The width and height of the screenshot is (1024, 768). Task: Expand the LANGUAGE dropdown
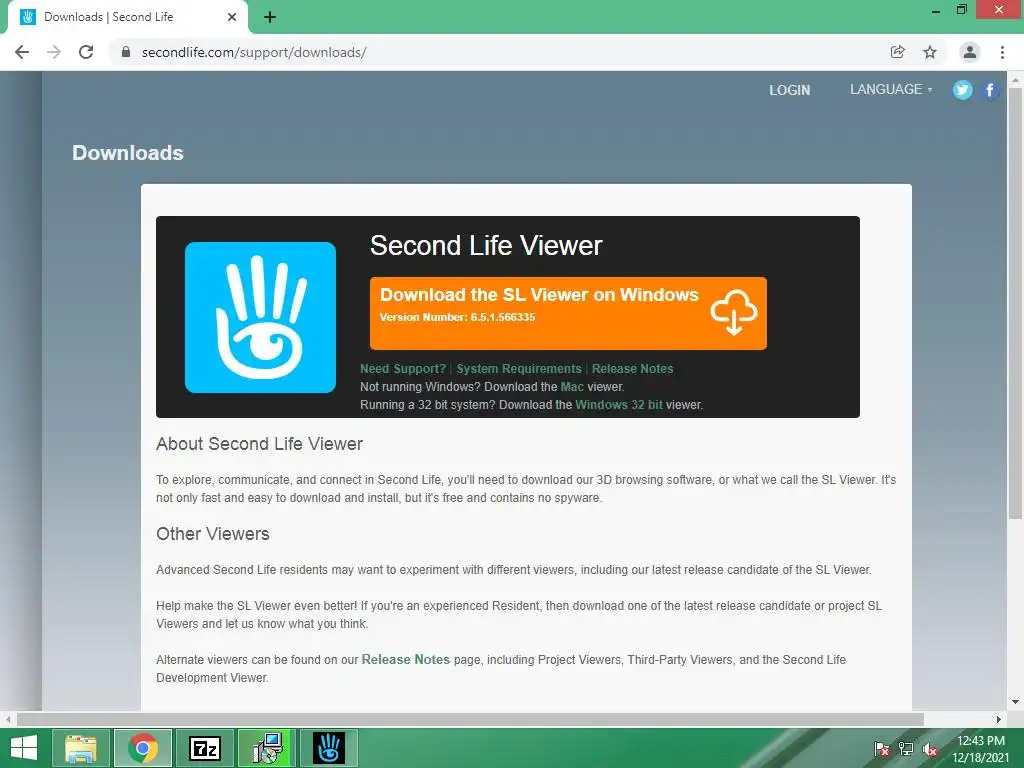pyautogui.click(x=891, y=89)
